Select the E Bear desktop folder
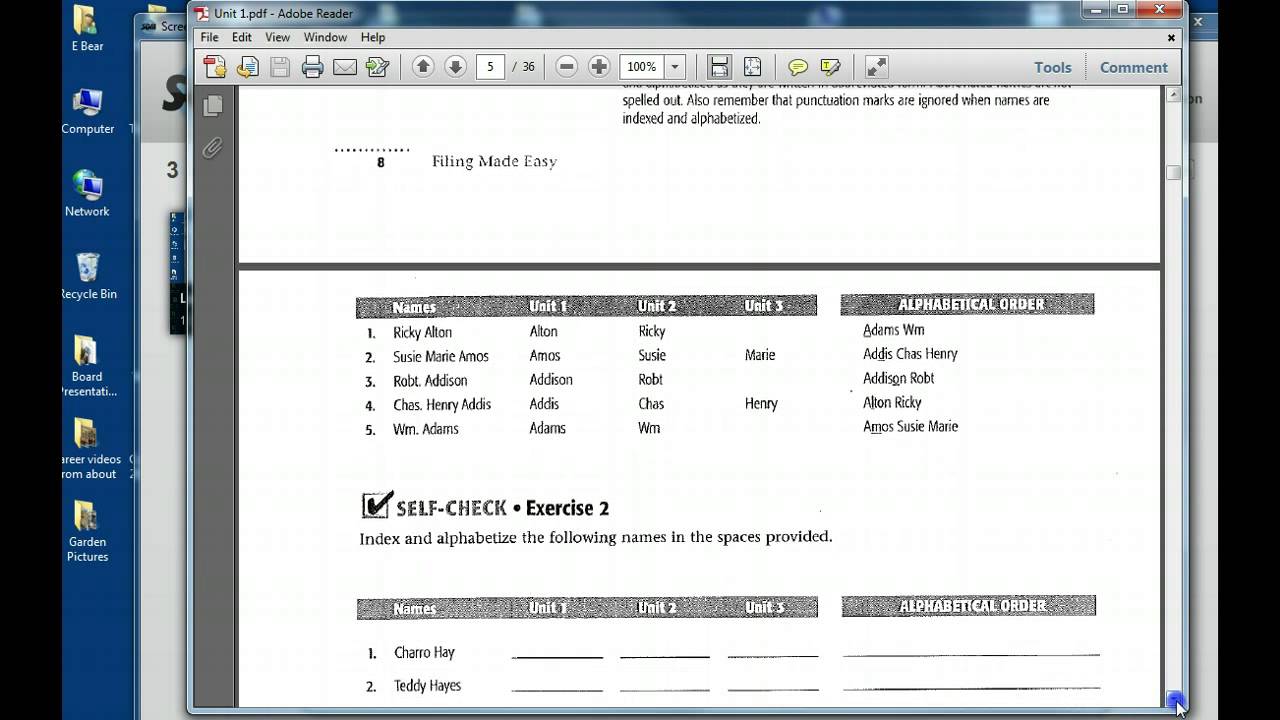Image resolution: width=1280 pixels, height=720 pixels. point(86,29)
